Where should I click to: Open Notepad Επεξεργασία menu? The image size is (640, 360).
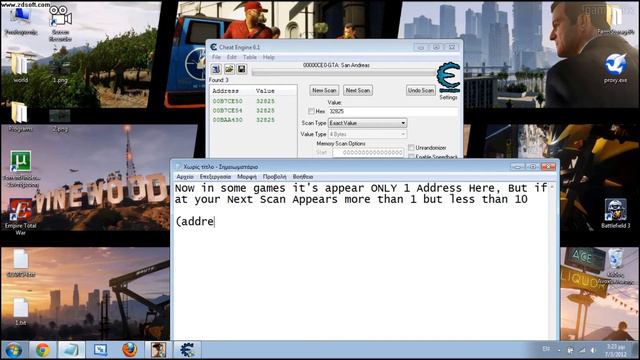(x=216, y=177)
